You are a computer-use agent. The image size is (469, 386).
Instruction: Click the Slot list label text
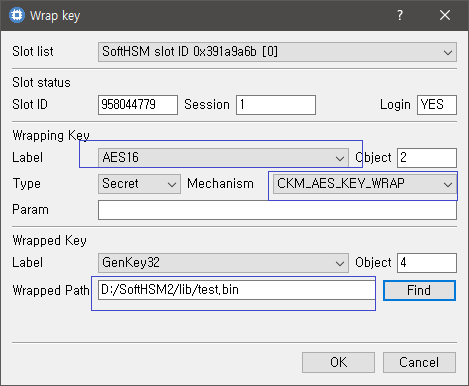coord(33,52)
